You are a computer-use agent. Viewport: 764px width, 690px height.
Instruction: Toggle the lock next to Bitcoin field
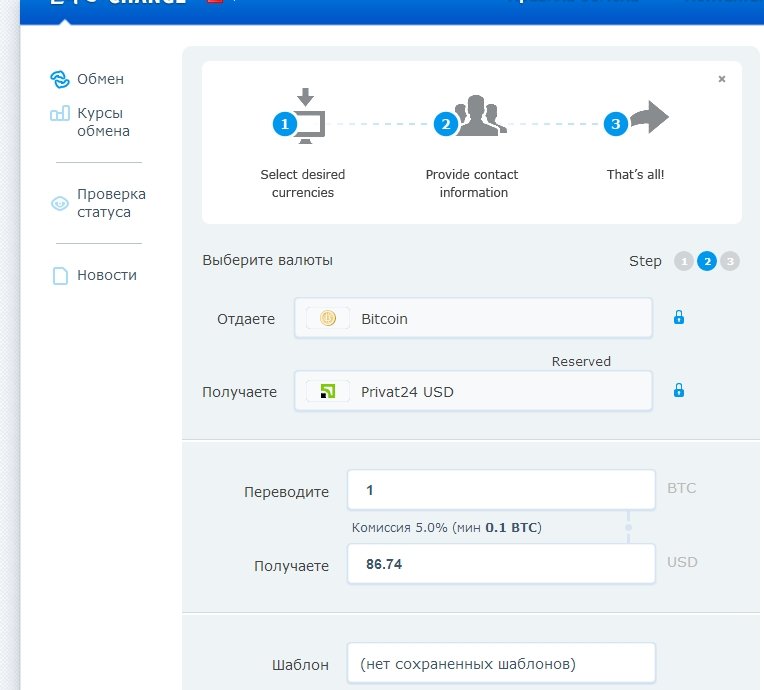click(679, 317)
